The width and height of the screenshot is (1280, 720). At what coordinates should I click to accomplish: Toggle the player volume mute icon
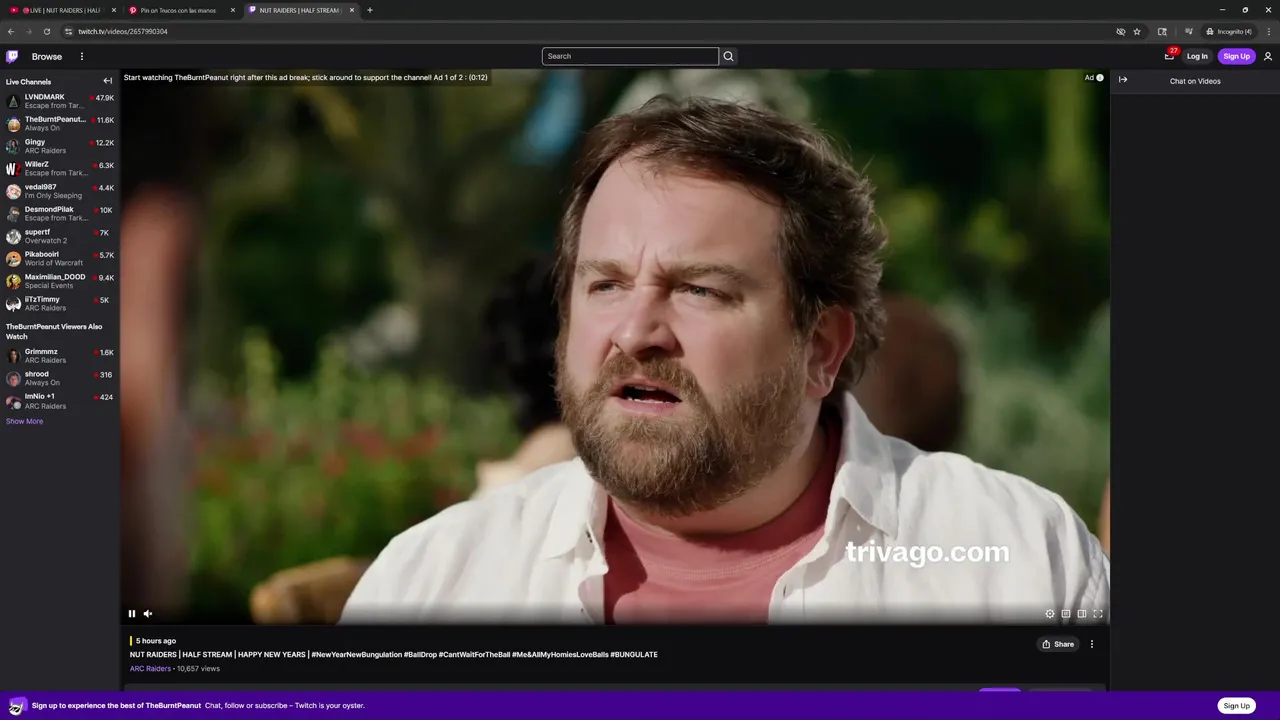pos(148,614)
